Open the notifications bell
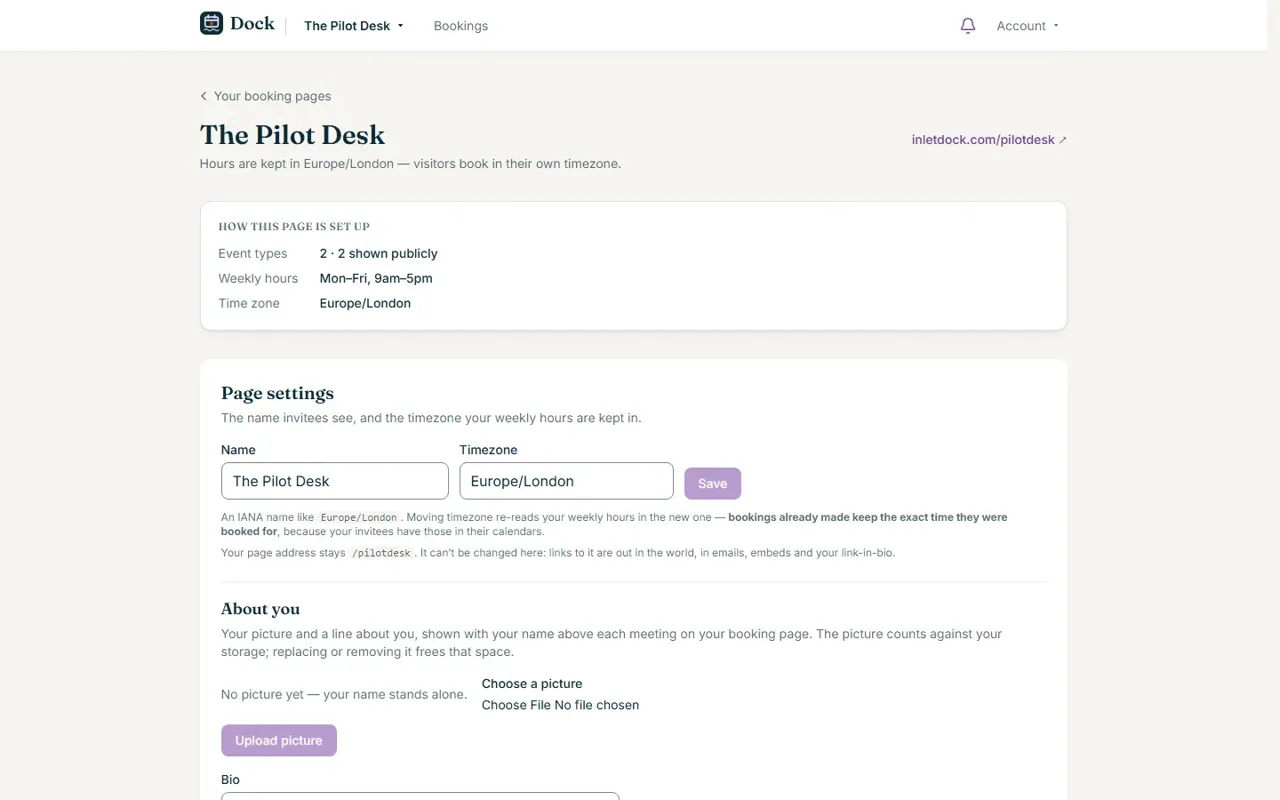This screenshot has width=1280, height=800. pyautogui.click(x=967, y=26)
